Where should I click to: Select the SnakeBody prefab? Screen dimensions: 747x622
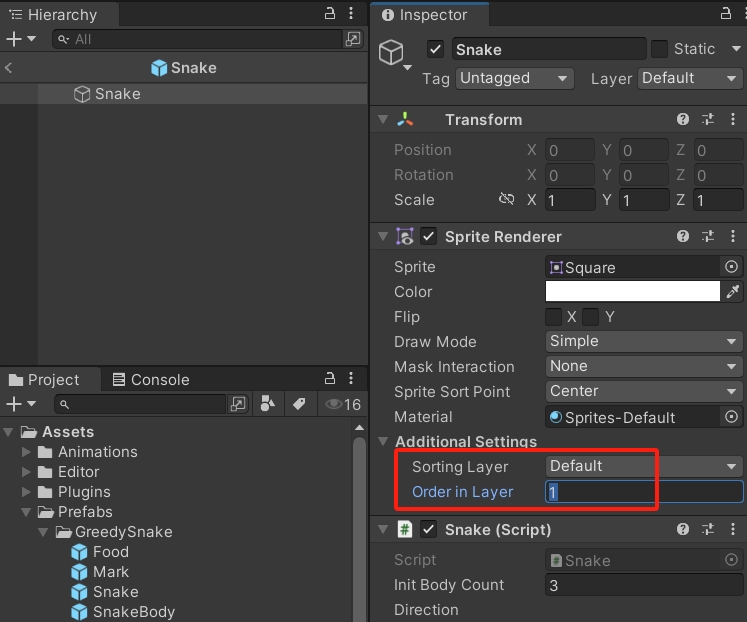[123, 612]
